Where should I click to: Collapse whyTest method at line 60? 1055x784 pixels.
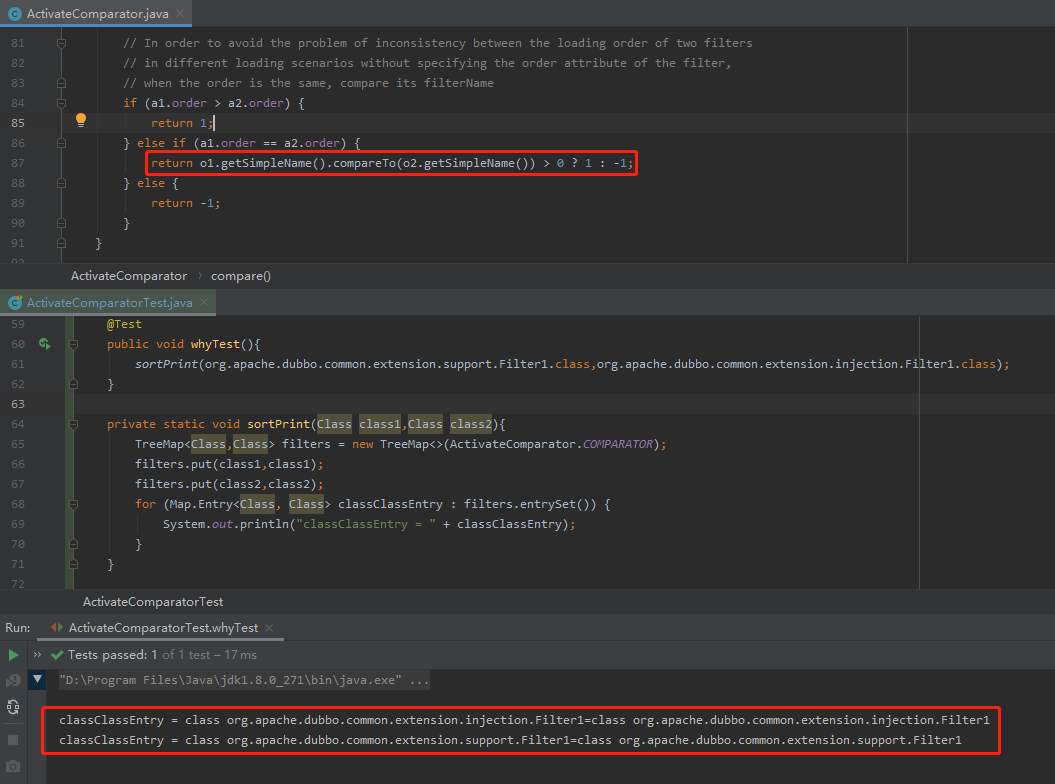pos(73,344)
